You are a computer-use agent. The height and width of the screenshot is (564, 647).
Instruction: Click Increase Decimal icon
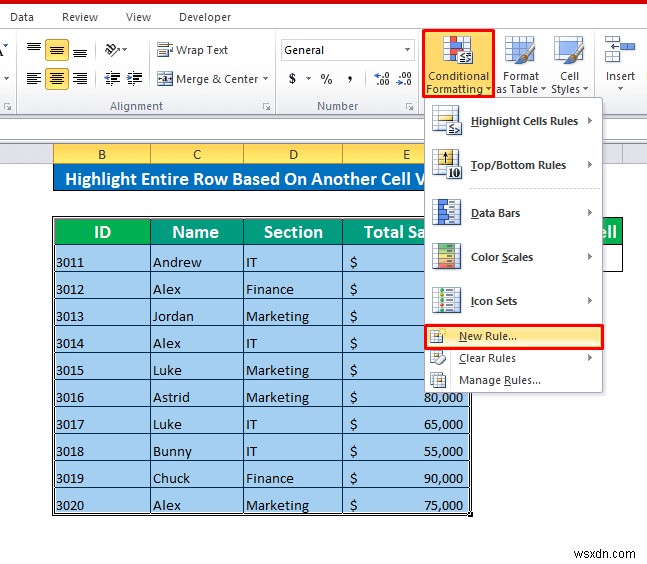[x=381, y=78]
